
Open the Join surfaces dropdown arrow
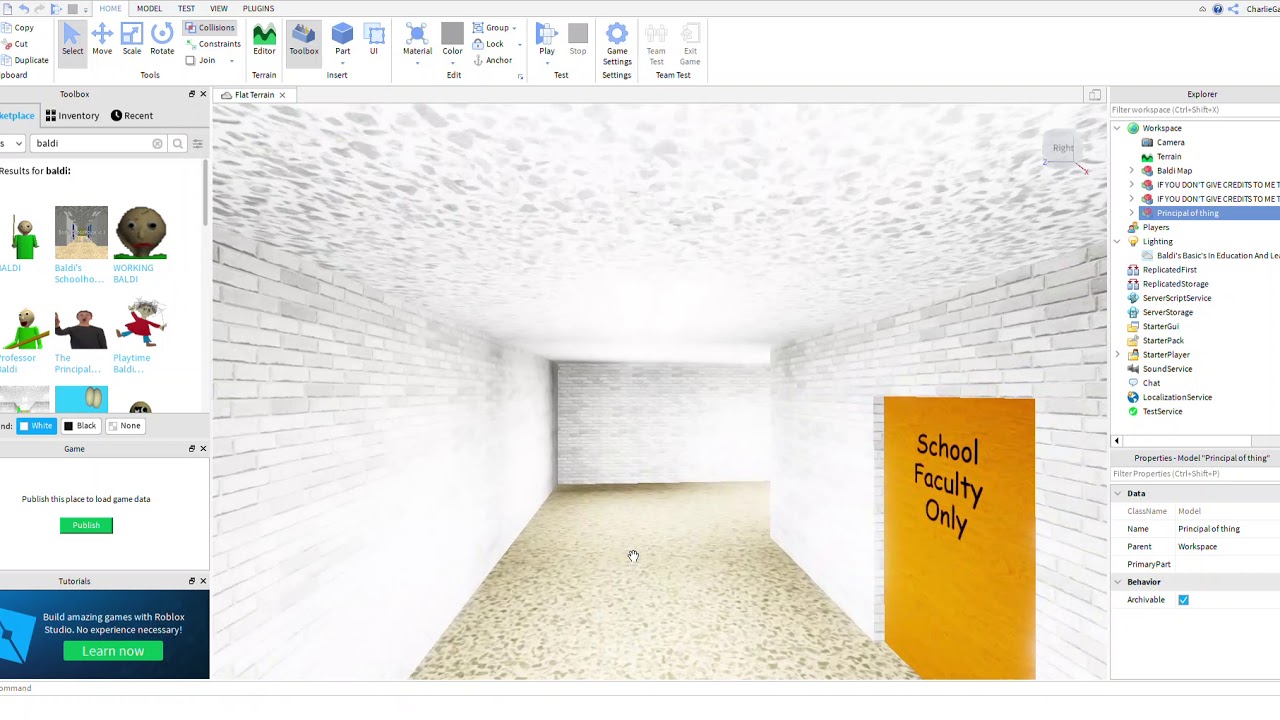coord(232,61)
